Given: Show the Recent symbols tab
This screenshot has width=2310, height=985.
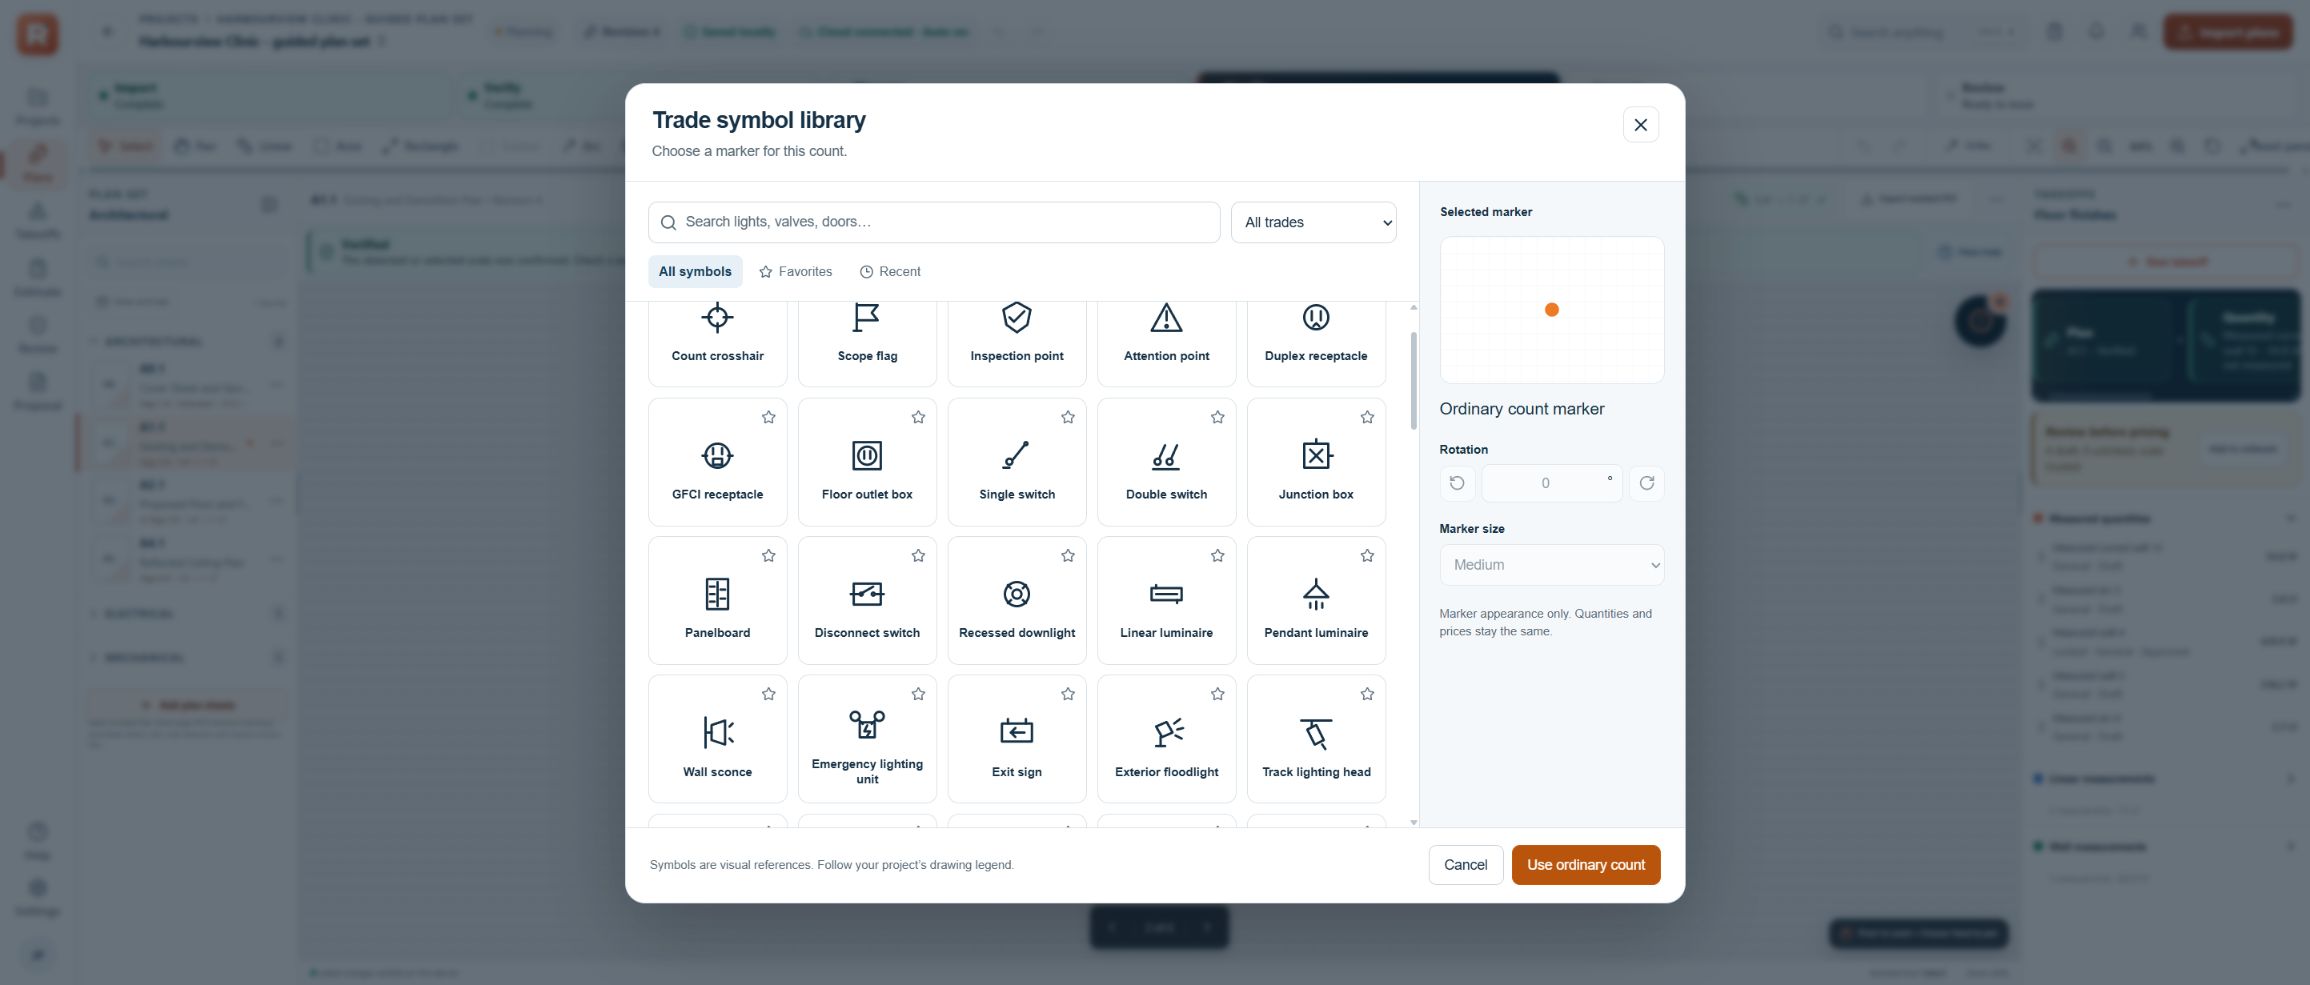Looking at the screenshot, I should [890, 272].
